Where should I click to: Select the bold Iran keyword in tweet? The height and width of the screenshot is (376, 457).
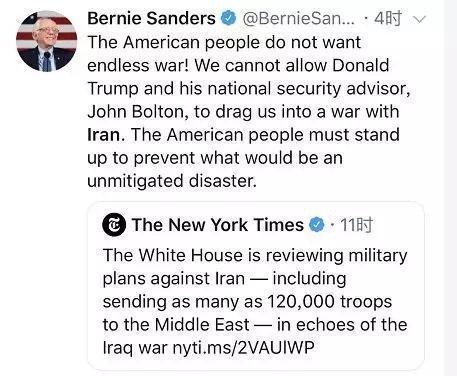click(103, 135)
